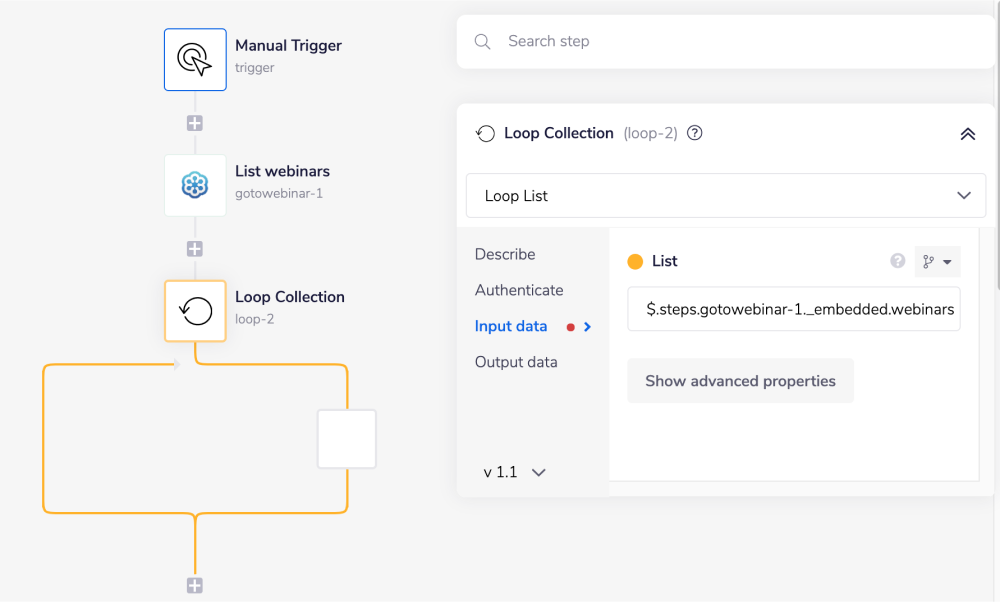Click the Loop Collection circular arrow icon
The image size is (1000, 602).
point(195,311)
